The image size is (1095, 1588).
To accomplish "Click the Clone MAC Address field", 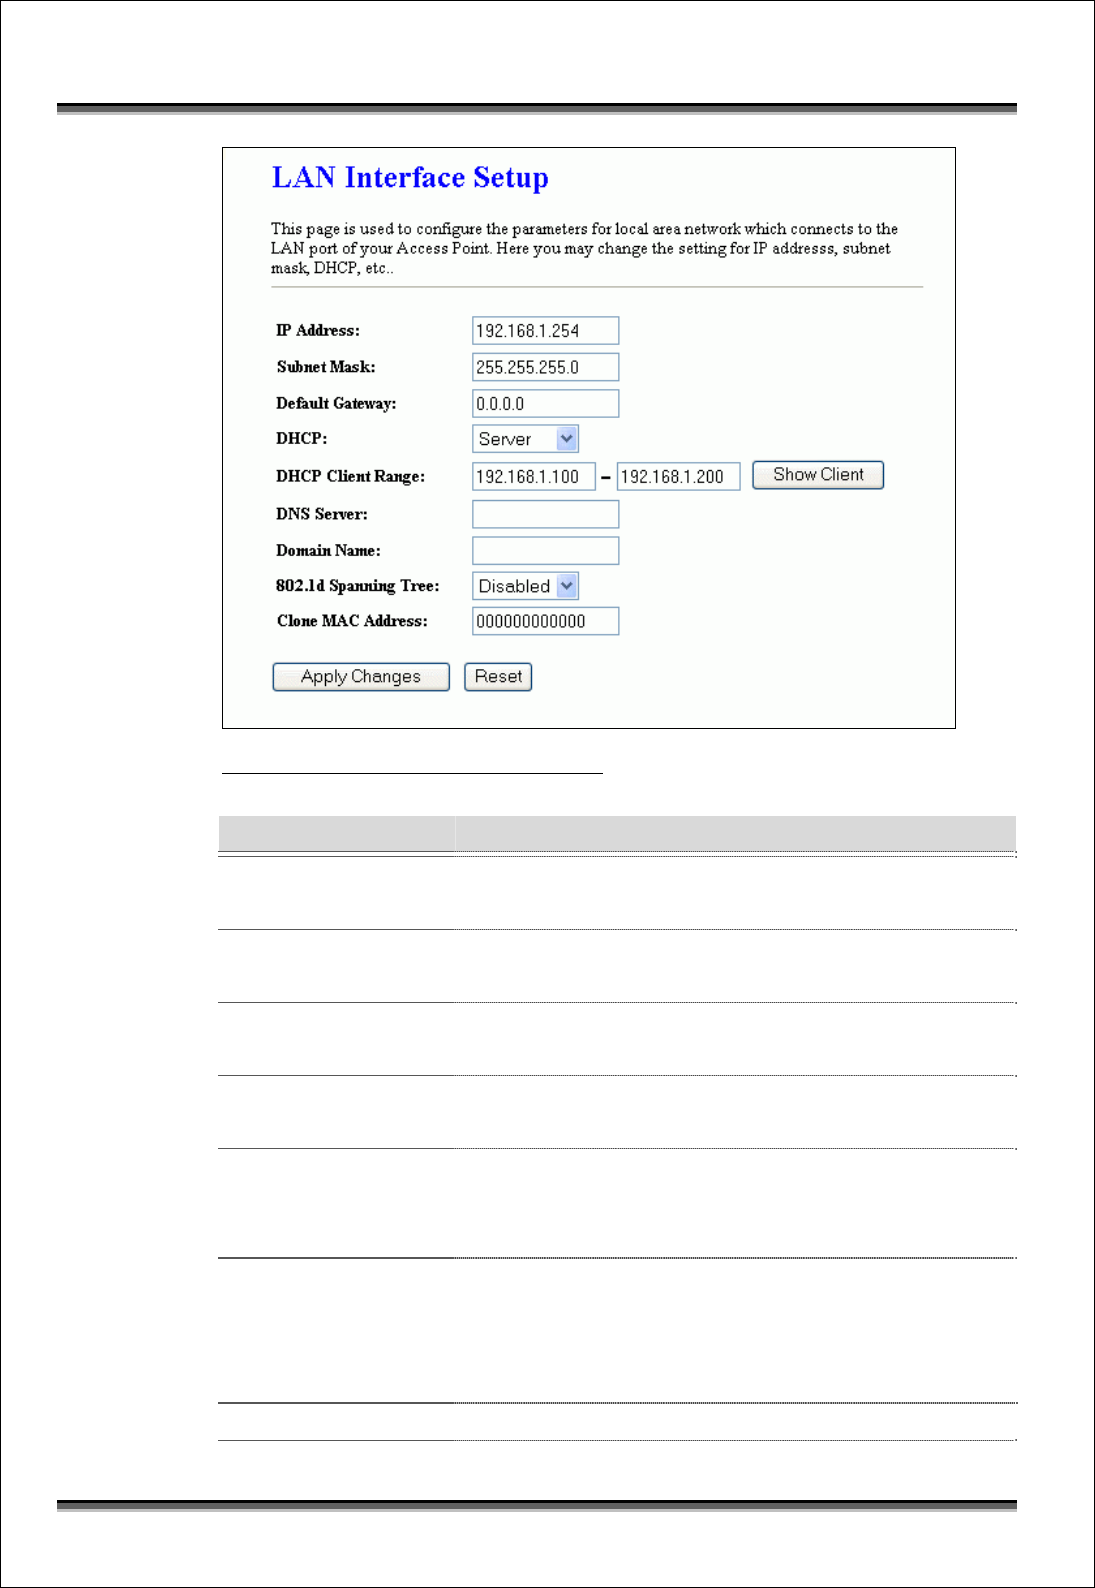I will (x=545, y=621).
